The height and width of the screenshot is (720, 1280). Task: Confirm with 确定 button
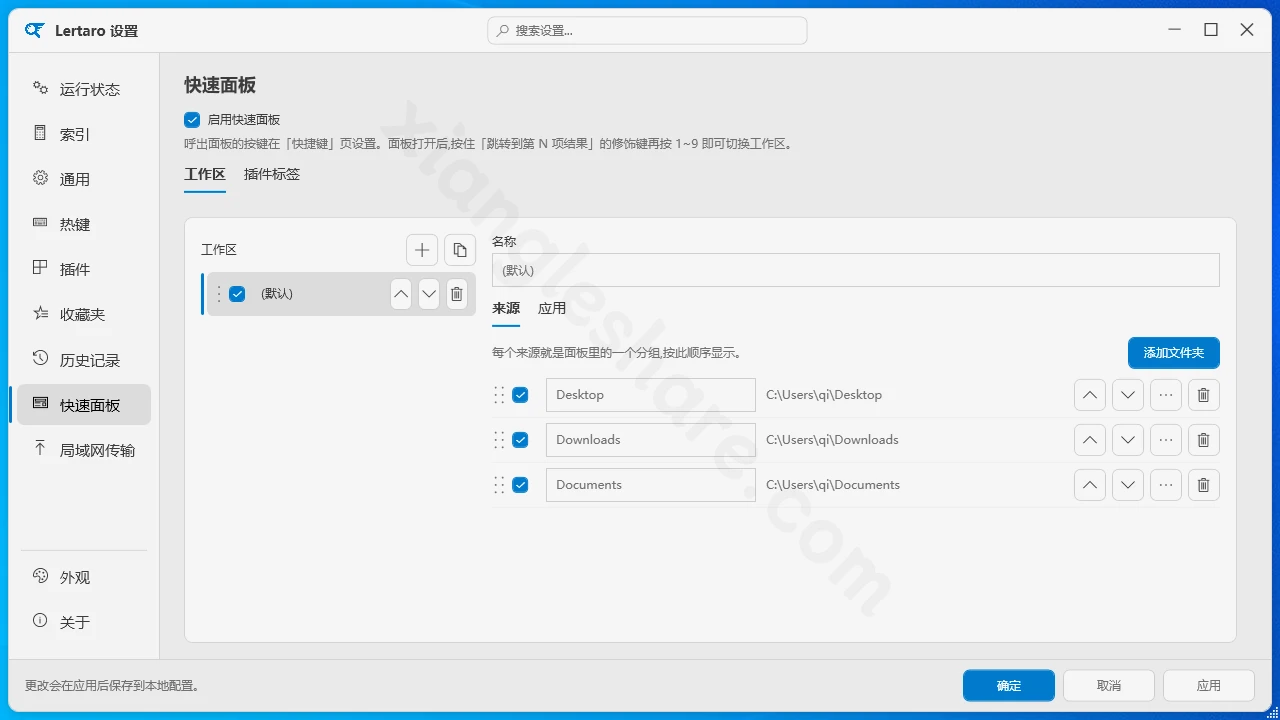click(x=1009, y=685)
